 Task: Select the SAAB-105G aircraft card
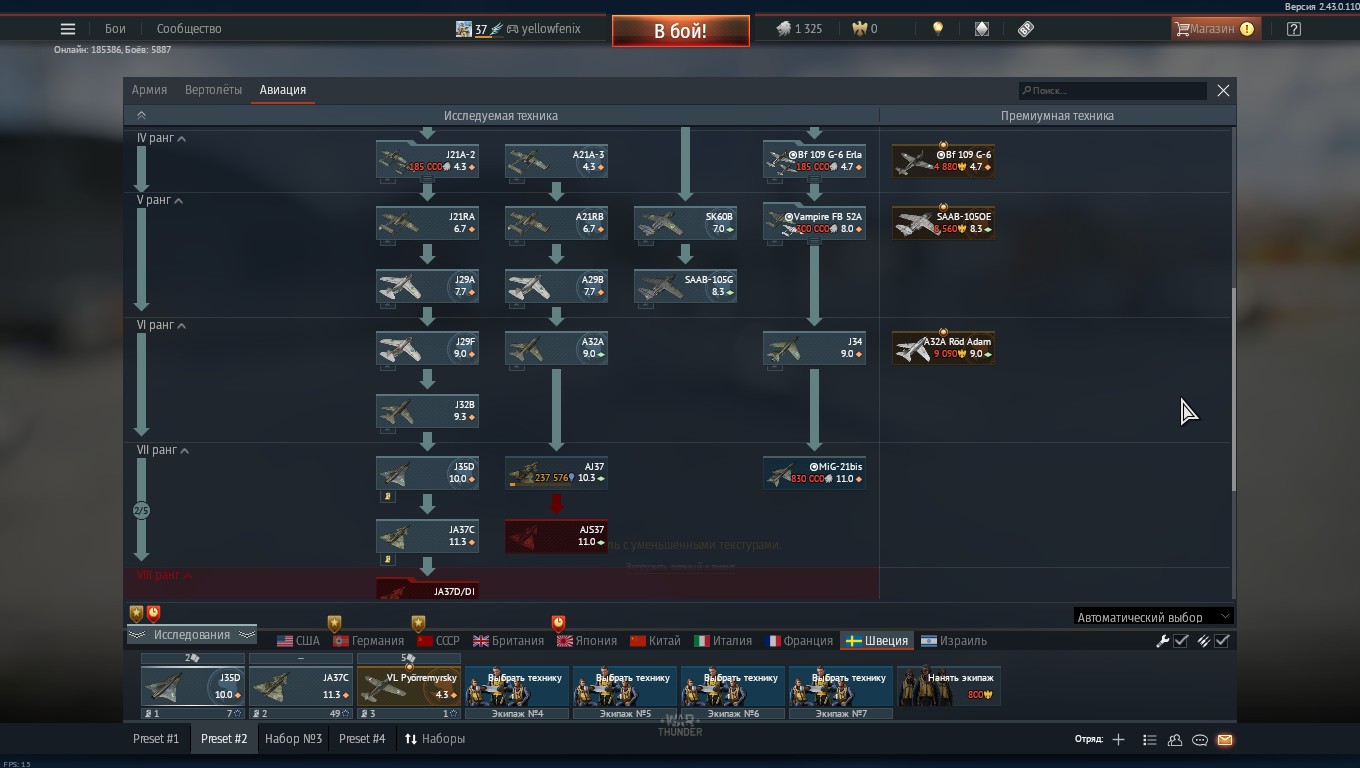tap(685, 285)
